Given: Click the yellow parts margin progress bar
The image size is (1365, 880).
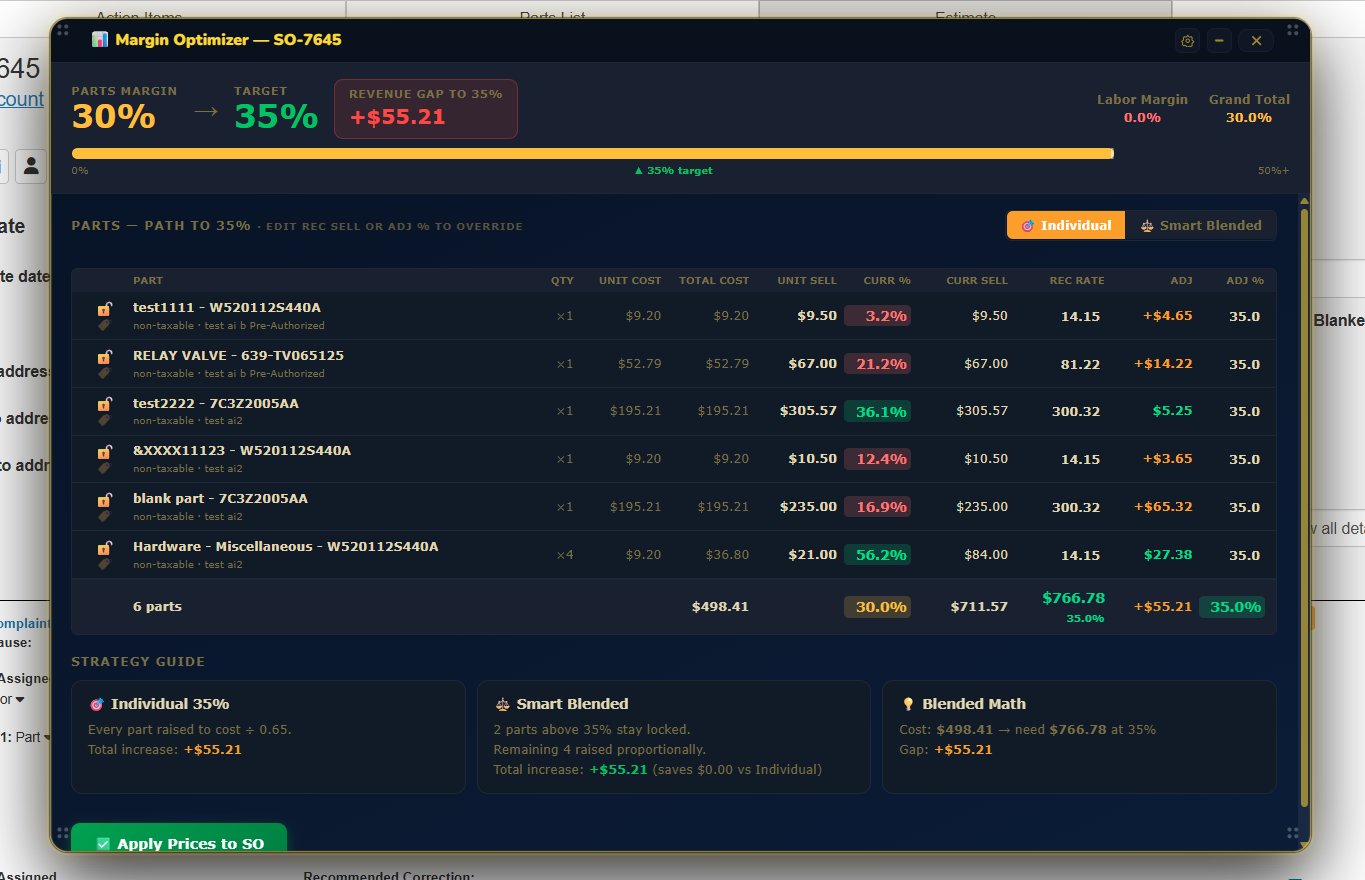Looking at the screenshot, I should (x=592, y=153).
